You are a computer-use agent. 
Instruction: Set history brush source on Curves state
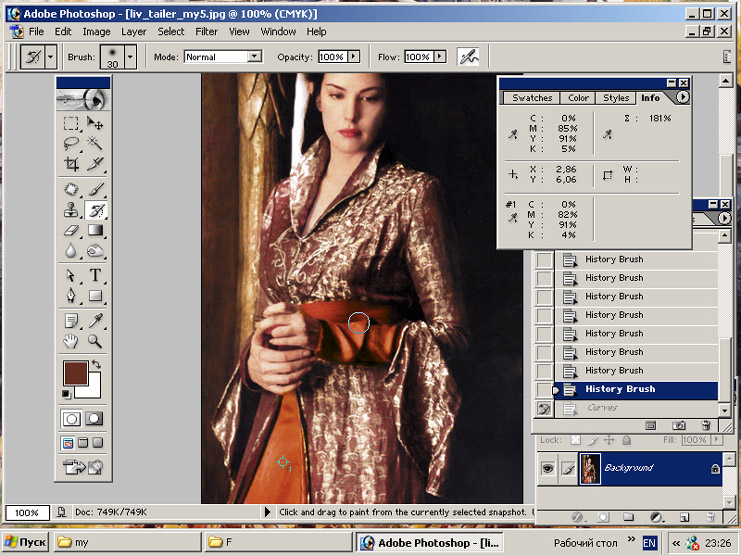544,408
